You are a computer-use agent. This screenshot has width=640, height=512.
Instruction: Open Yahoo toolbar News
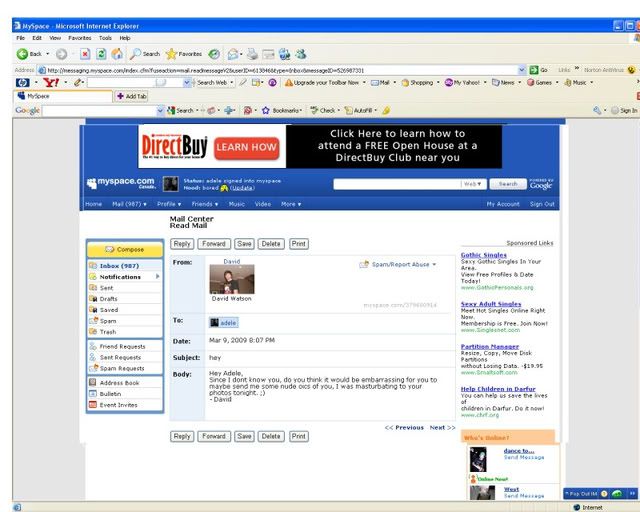tap(503, 82)
